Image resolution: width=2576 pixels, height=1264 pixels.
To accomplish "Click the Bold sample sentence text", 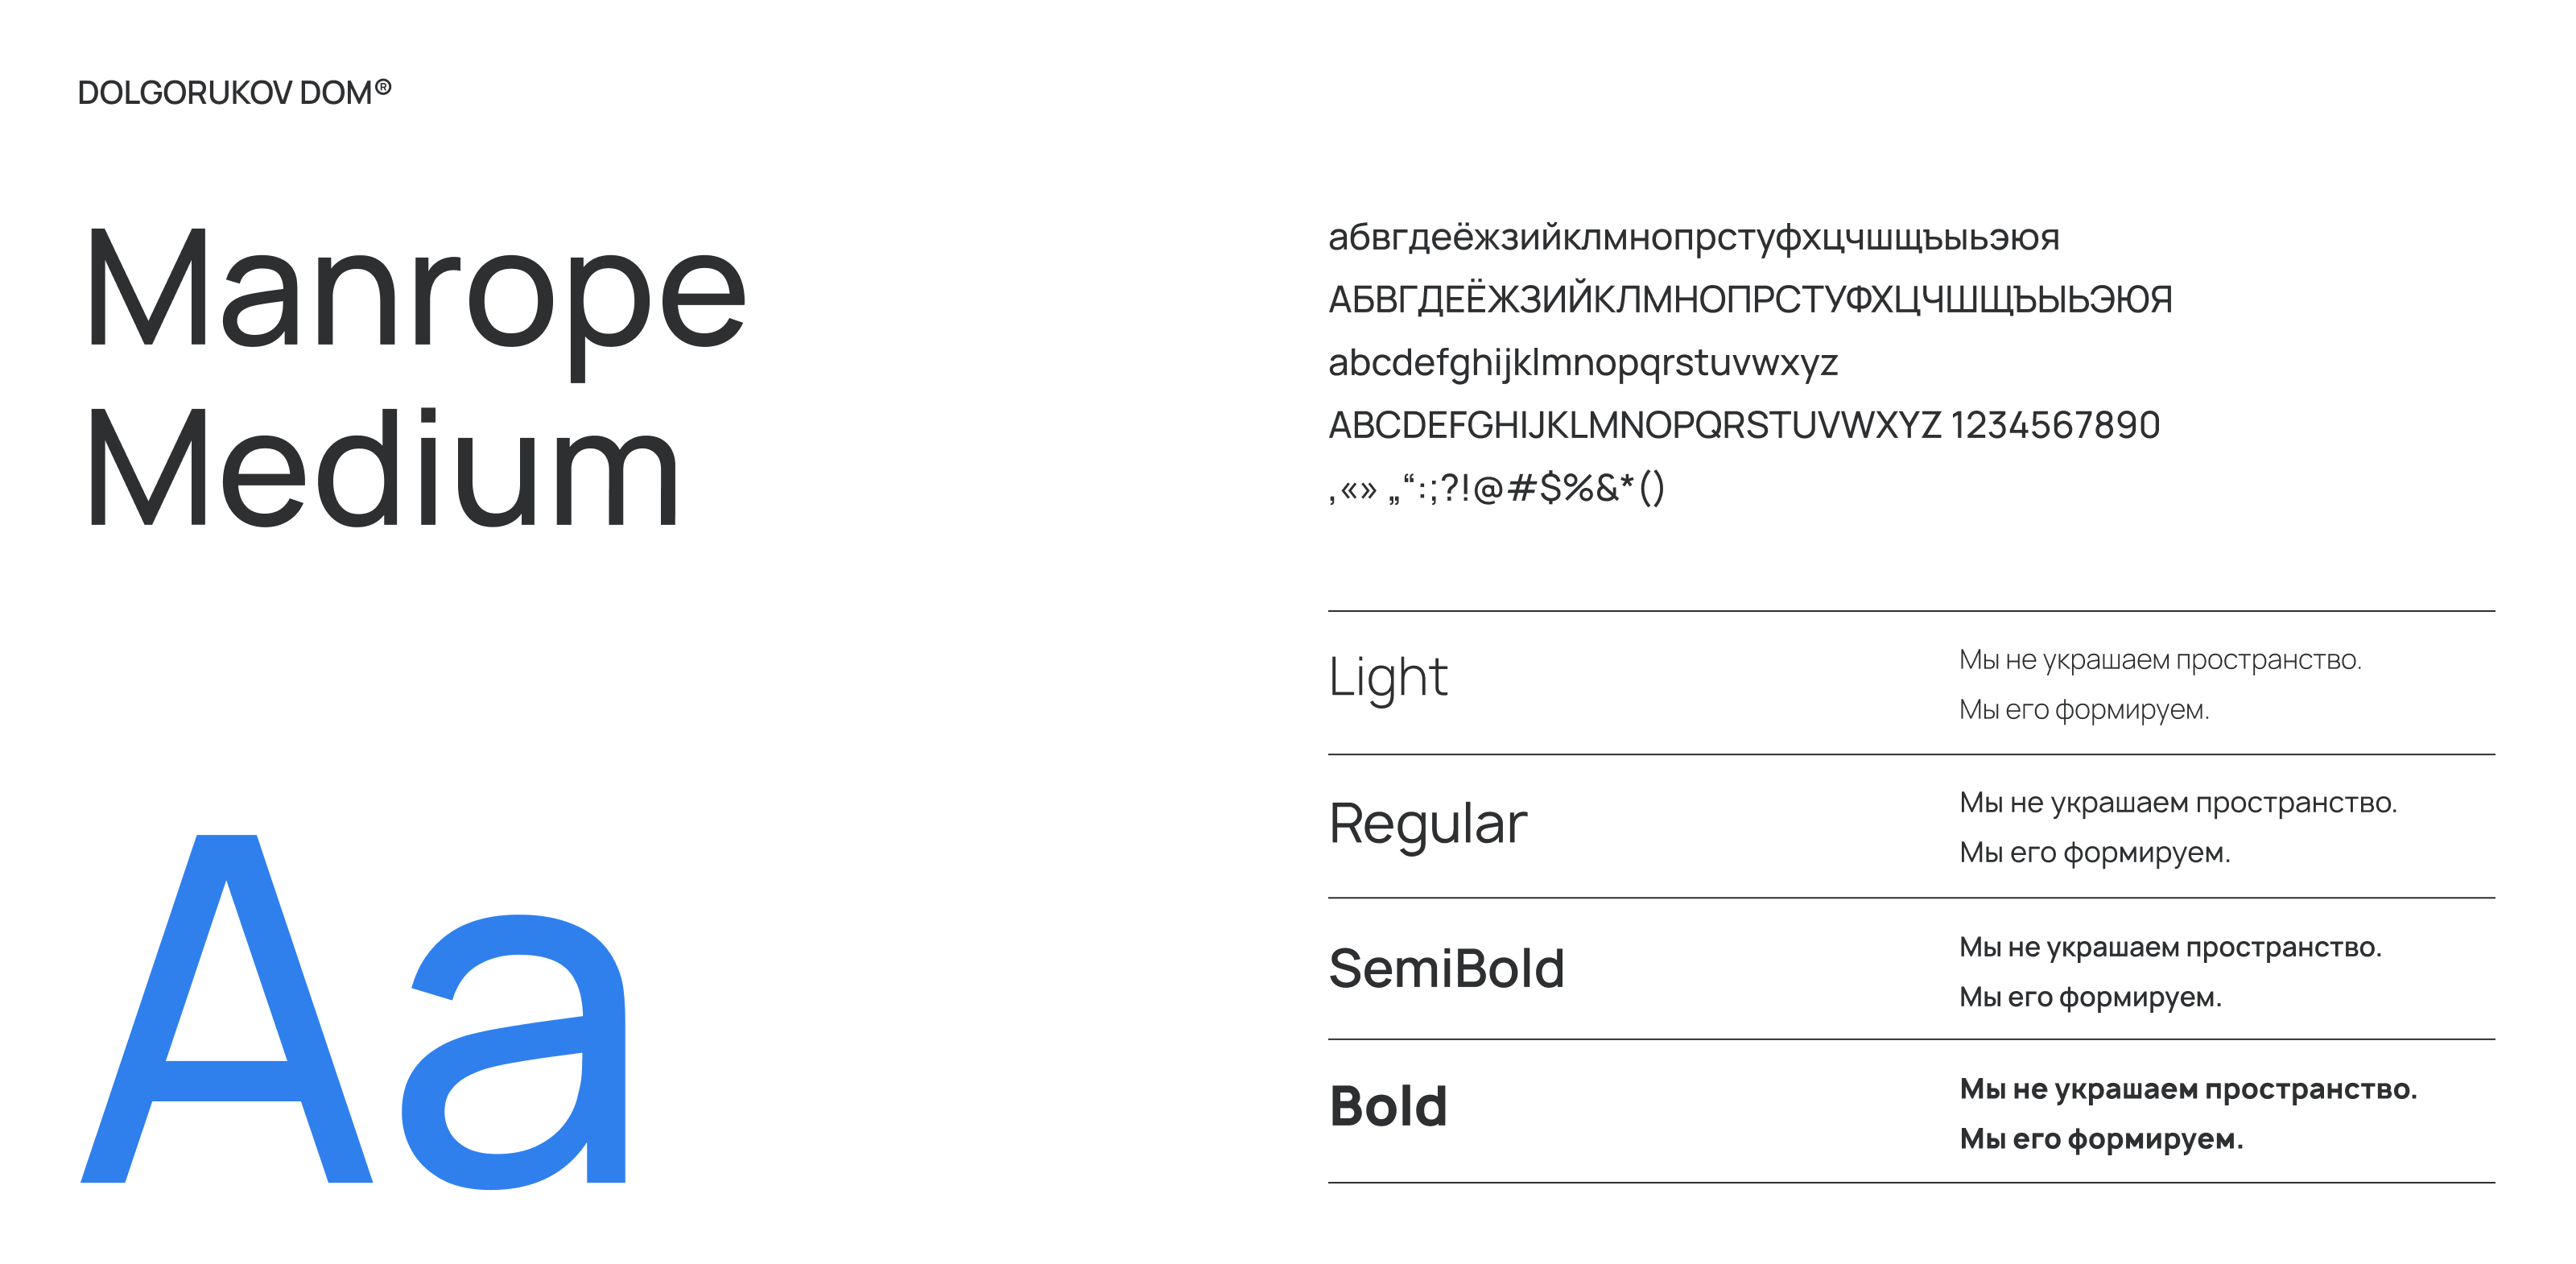I will 2187,1113.
